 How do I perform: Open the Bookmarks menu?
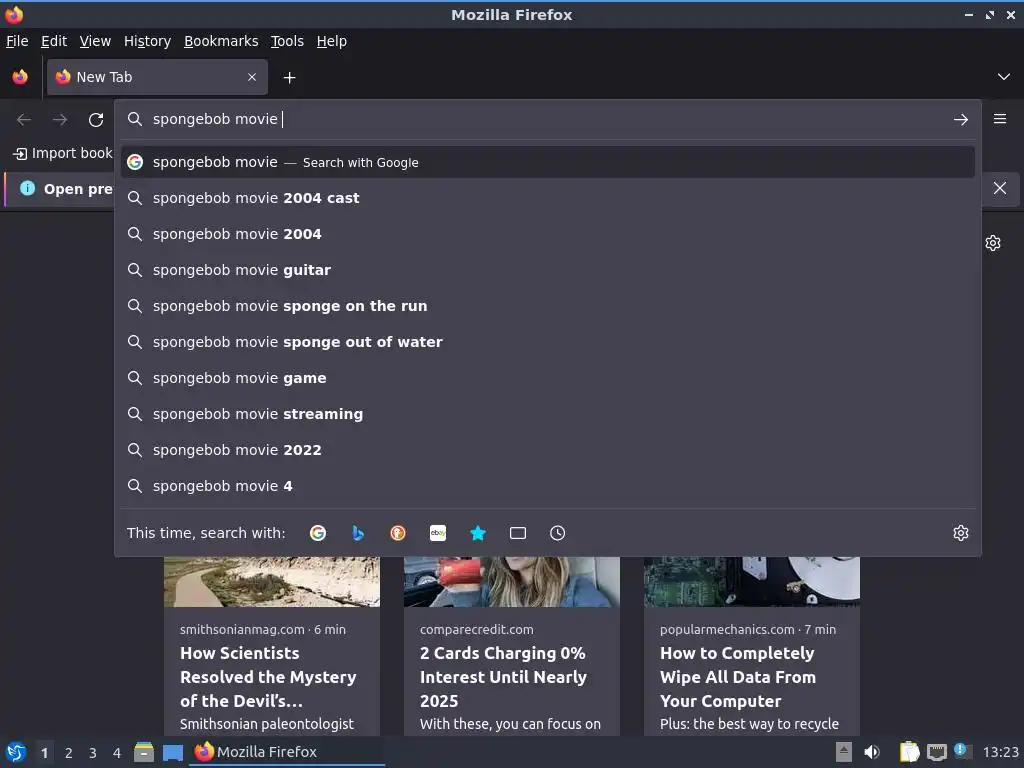point(221,41)
